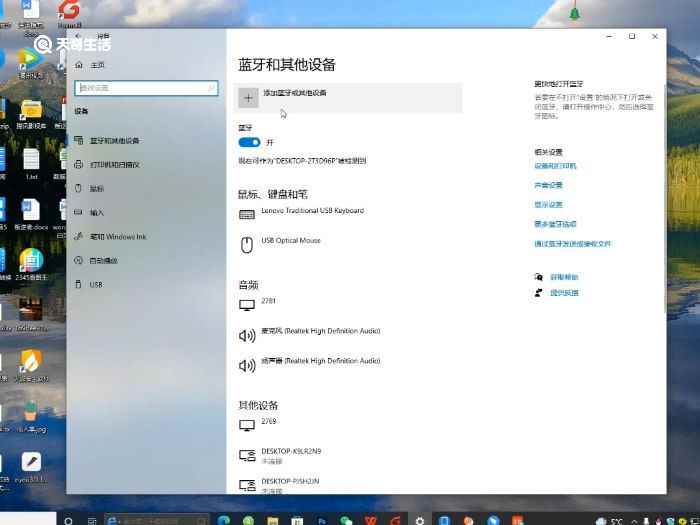Click the plus icon to add Bluetooth device

[248, 98]
